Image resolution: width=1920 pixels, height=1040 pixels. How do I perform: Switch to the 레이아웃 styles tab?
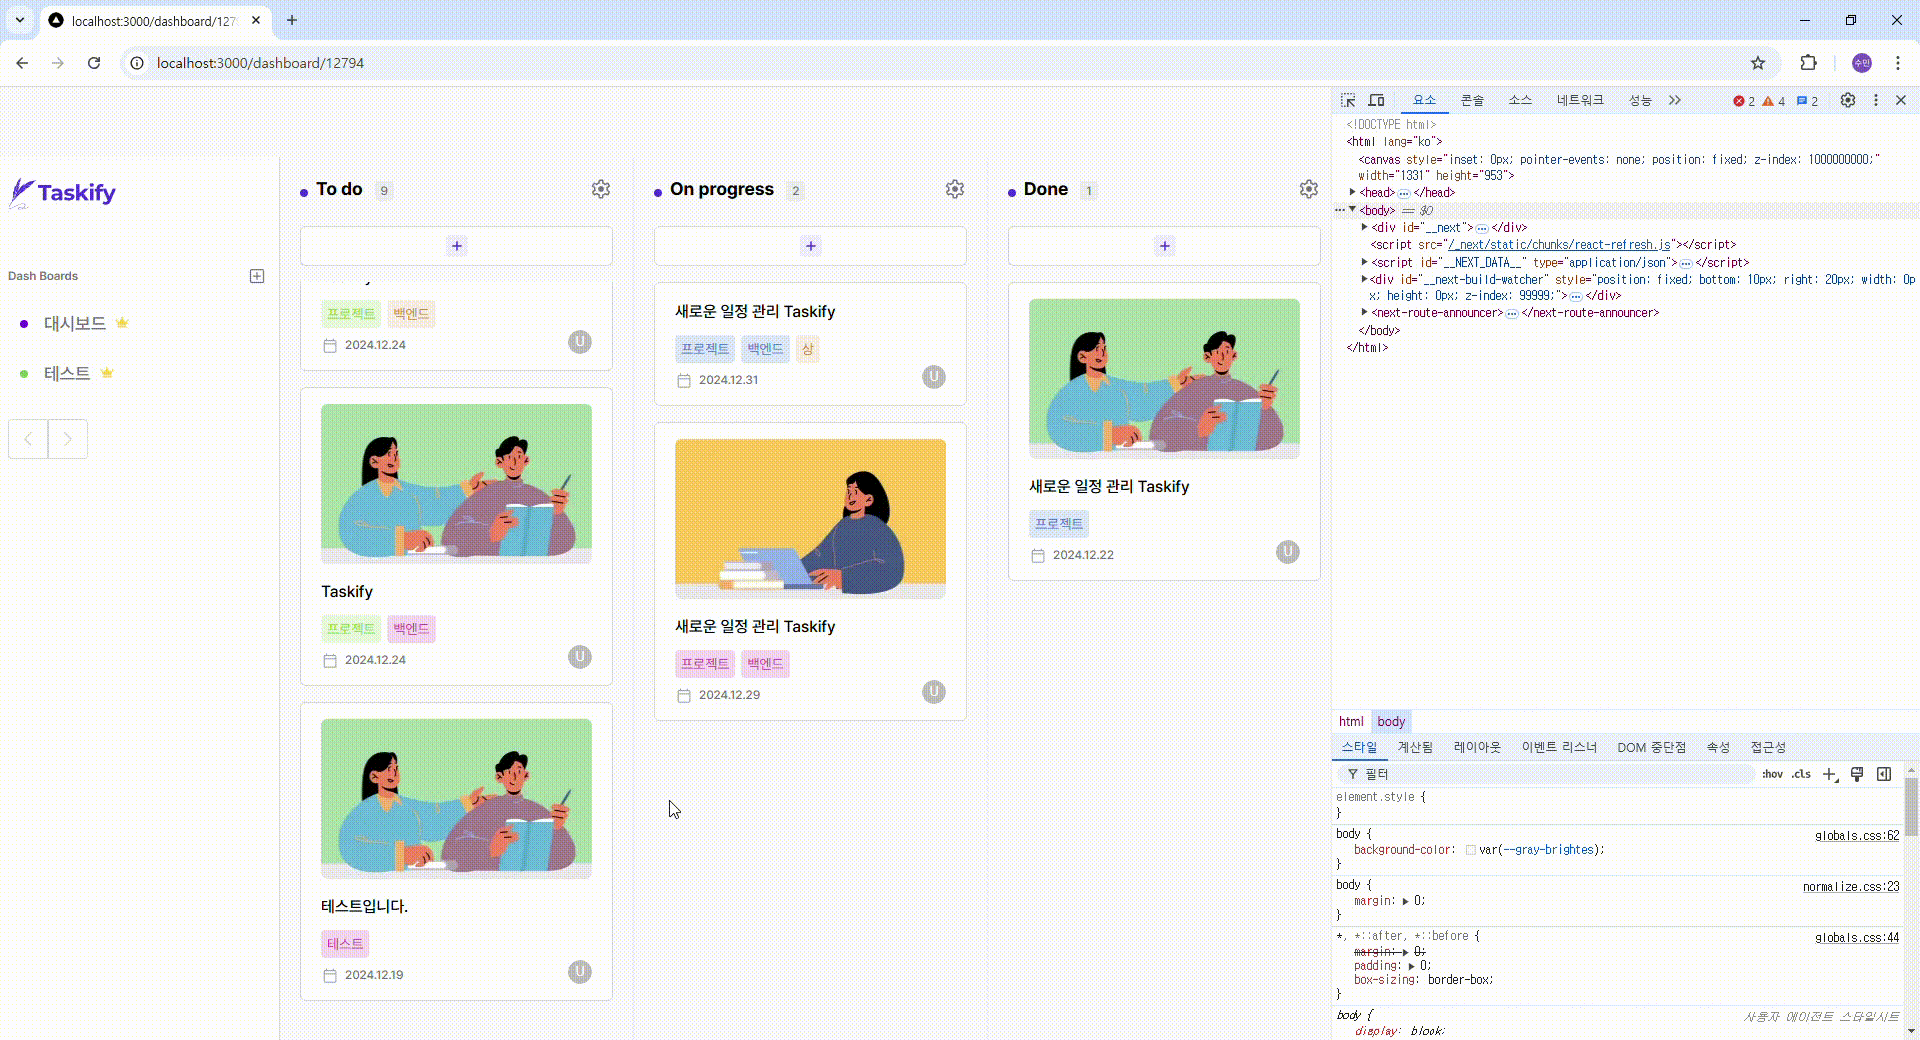pyautogui.click(x=1477, y=748)
